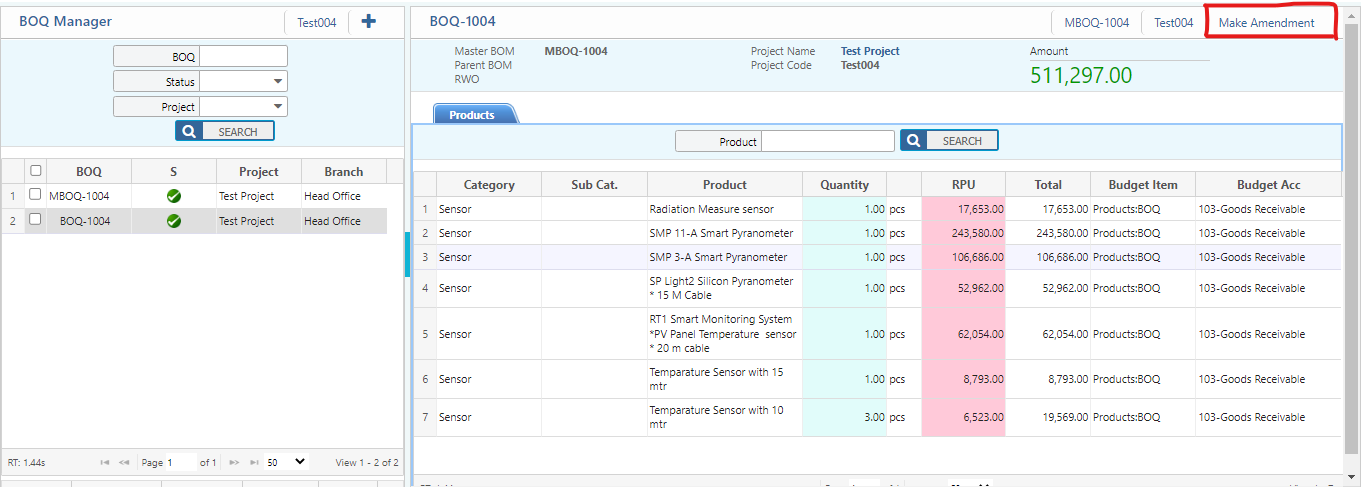Click the Product search input field
The width and height of the screenshot is (1361, 487).
pyautogui.click(x=828, y=141)
